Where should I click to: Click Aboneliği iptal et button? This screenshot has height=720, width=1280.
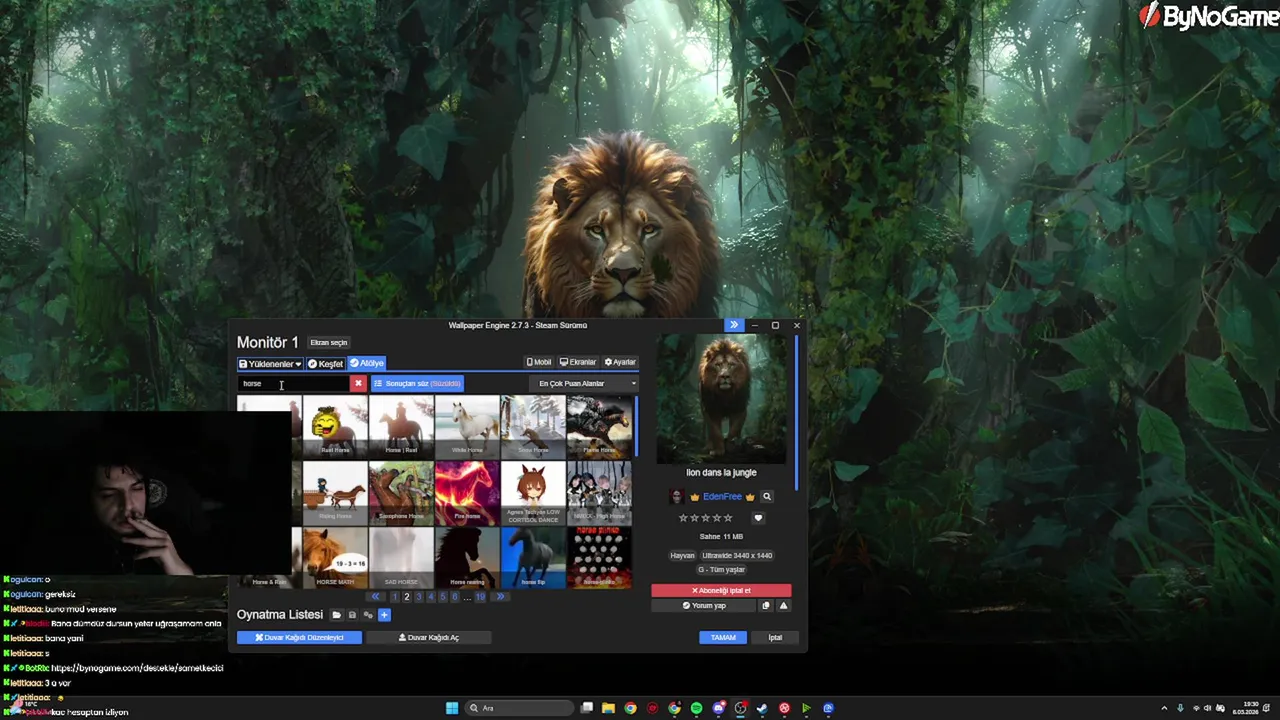click(721, 591)
